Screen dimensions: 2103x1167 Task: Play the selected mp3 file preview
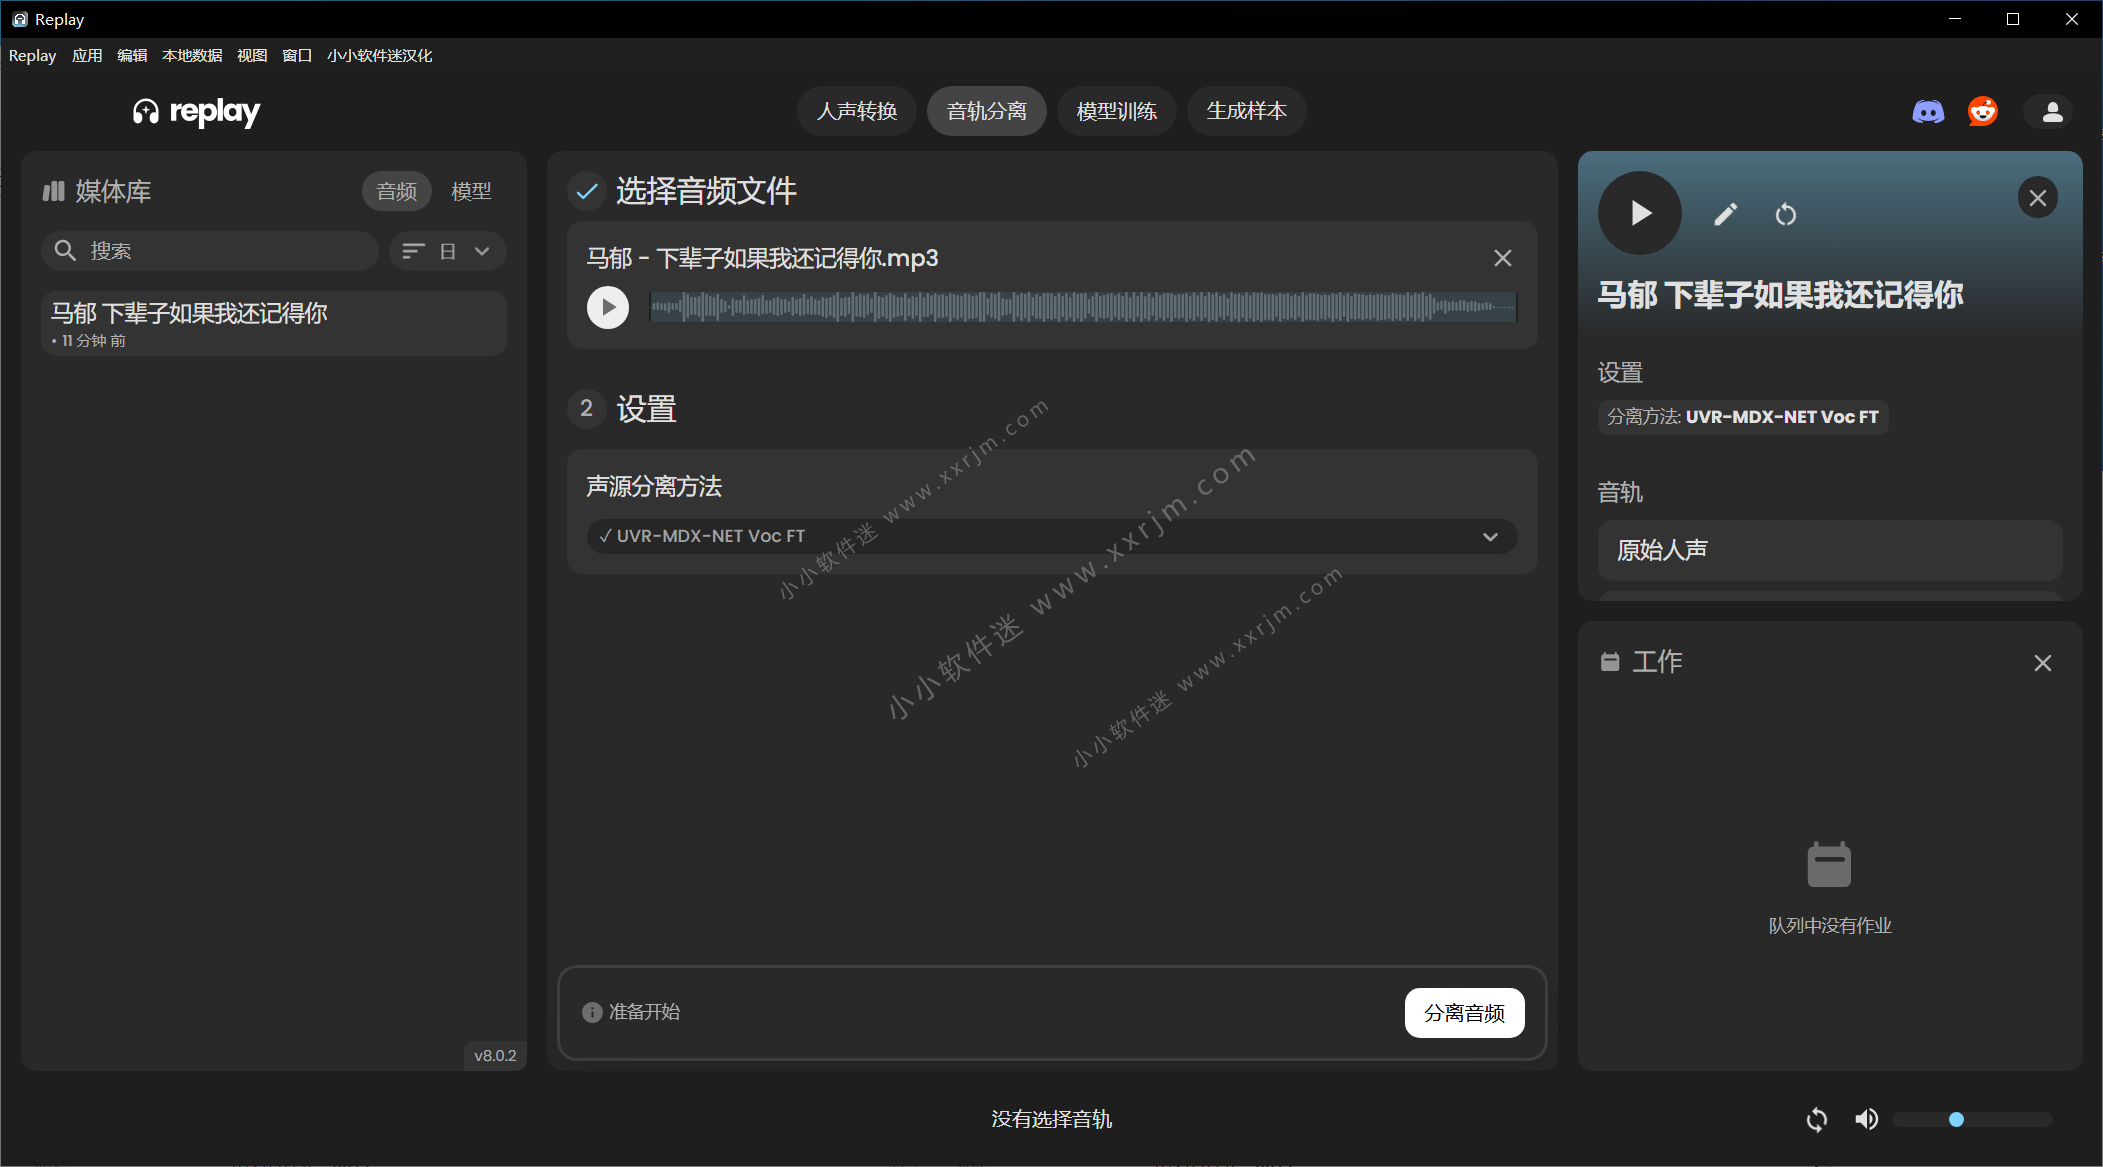point(608,307)
